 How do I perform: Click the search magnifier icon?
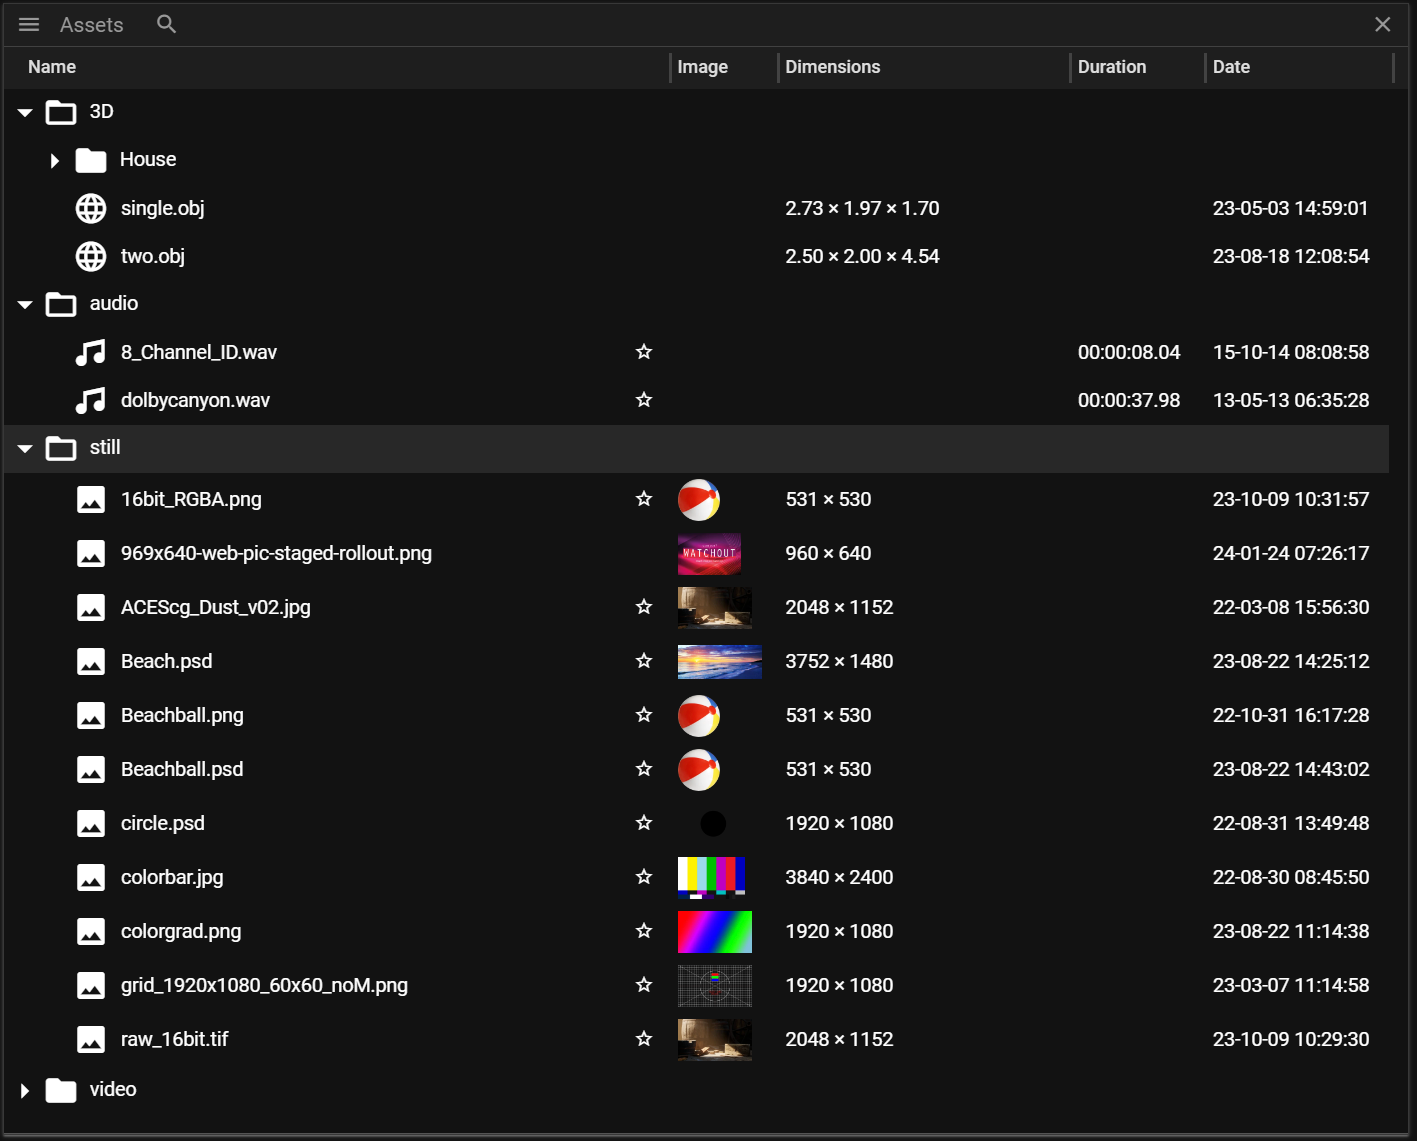tap(166, 24)
